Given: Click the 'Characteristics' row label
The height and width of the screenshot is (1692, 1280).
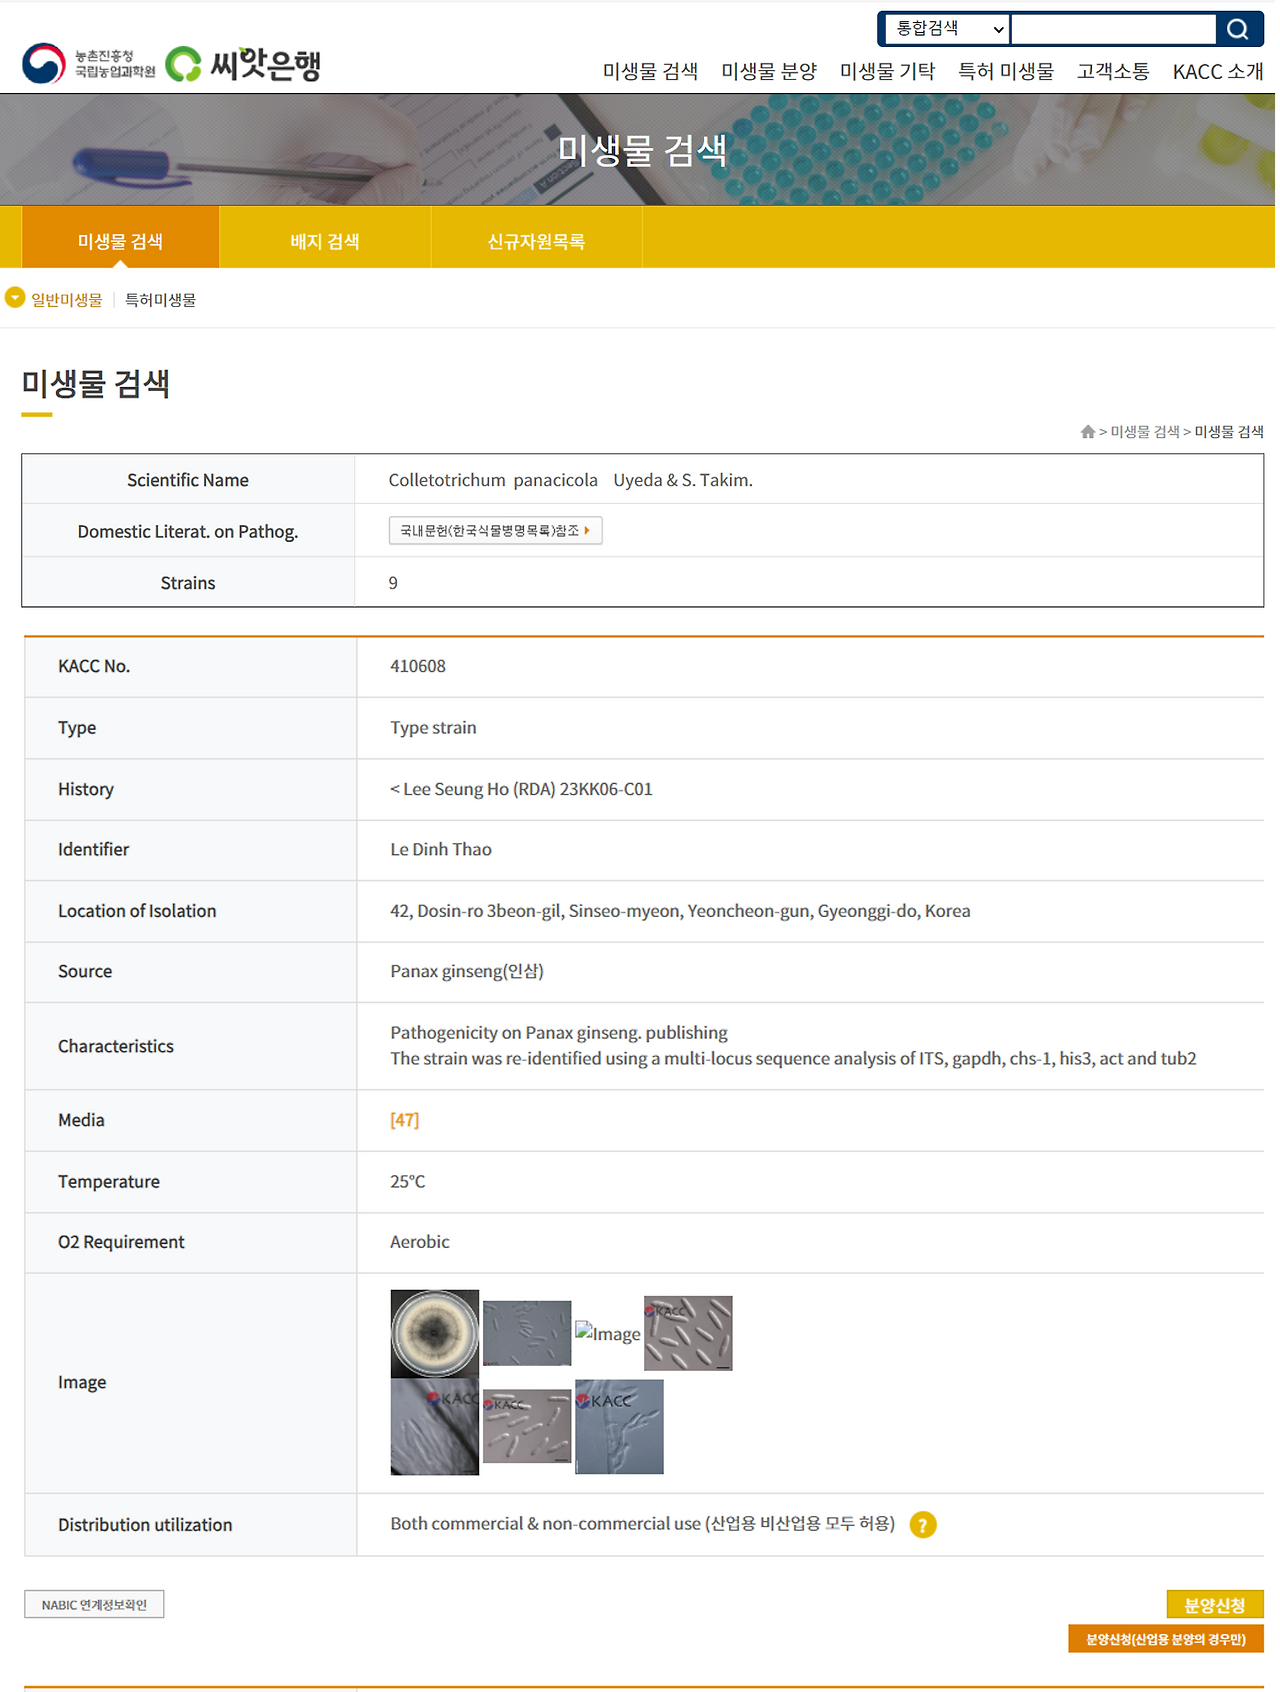Looking at the screenshot, I should pos(116,1046).
